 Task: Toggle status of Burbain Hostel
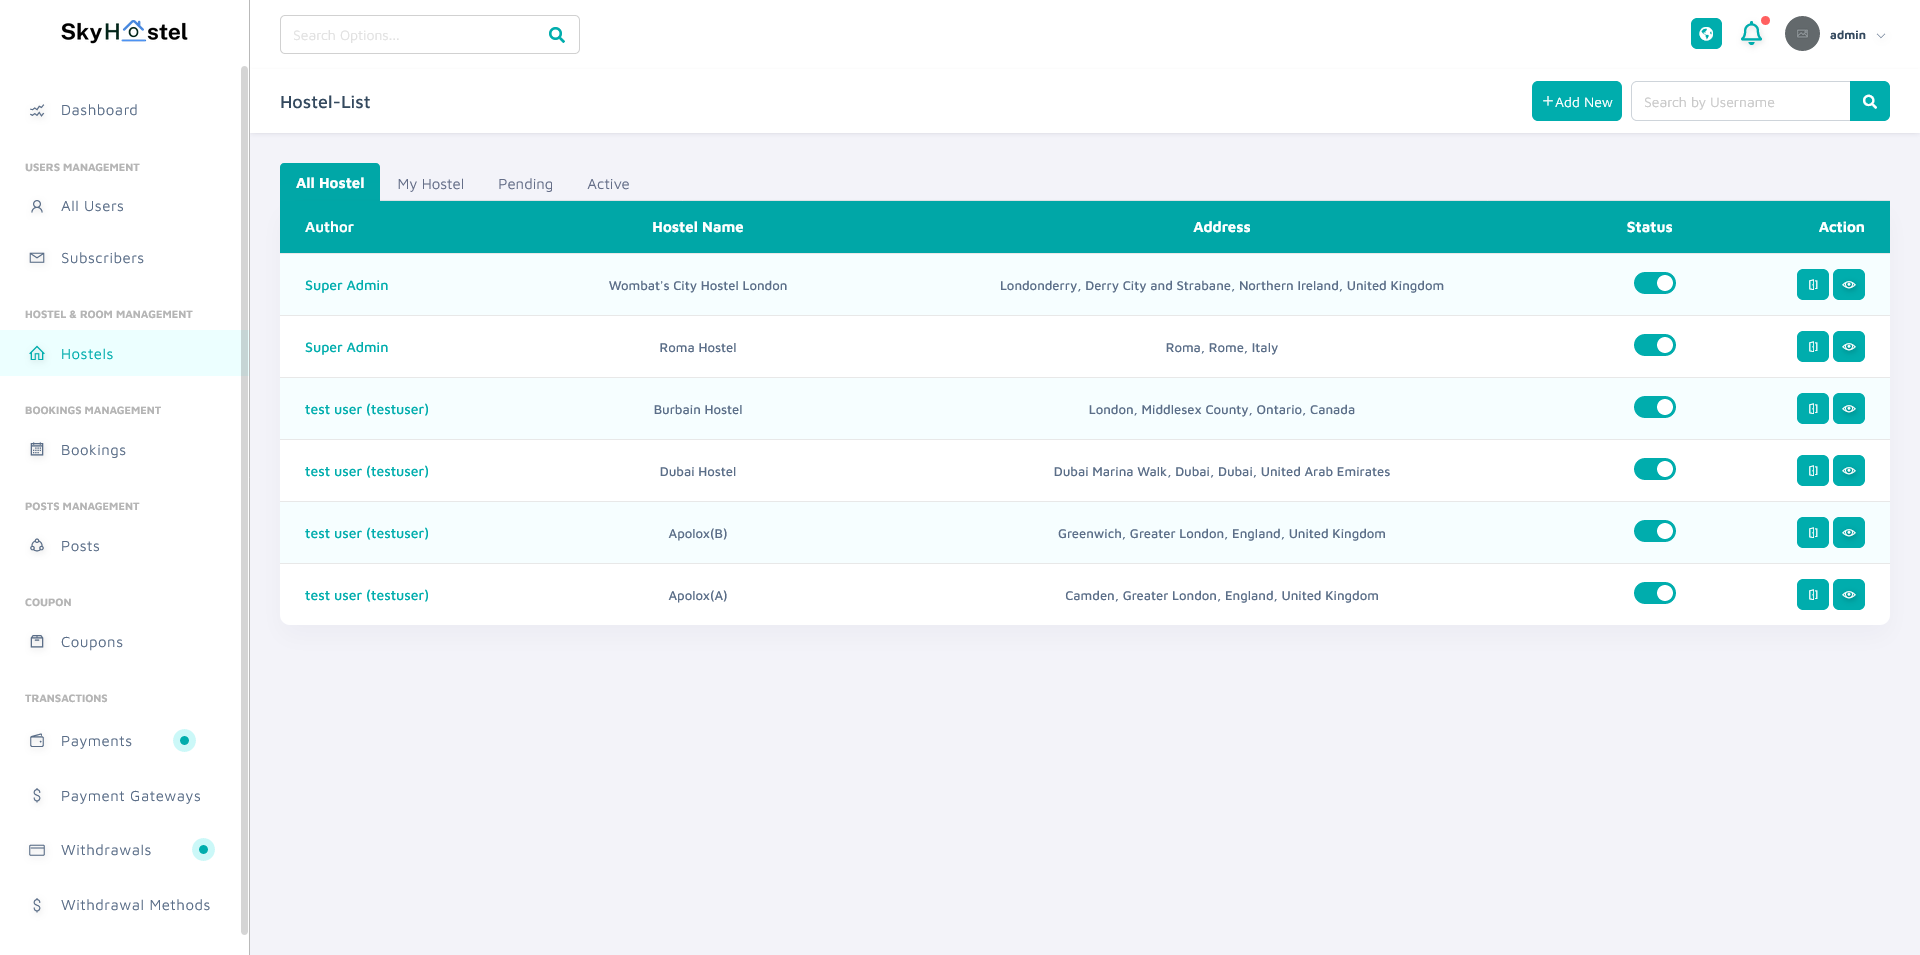click(1654, 408)
